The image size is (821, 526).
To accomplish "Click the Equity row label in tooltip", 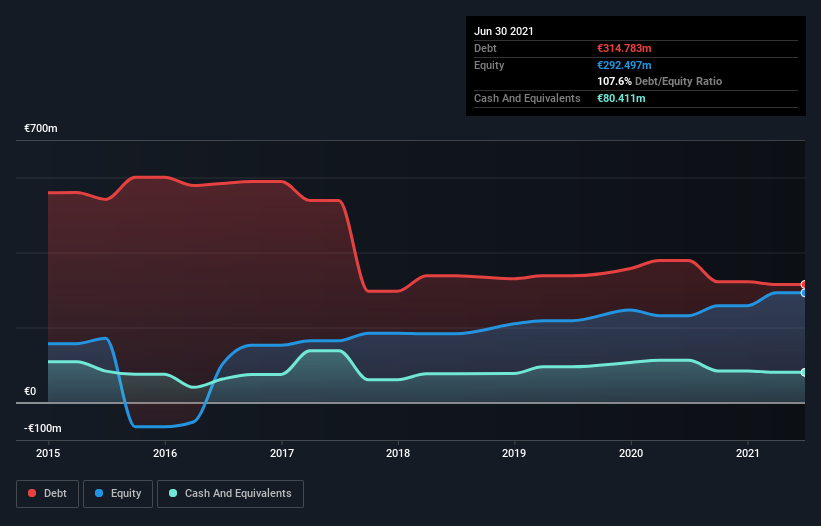I will click(x=489, y=65).
